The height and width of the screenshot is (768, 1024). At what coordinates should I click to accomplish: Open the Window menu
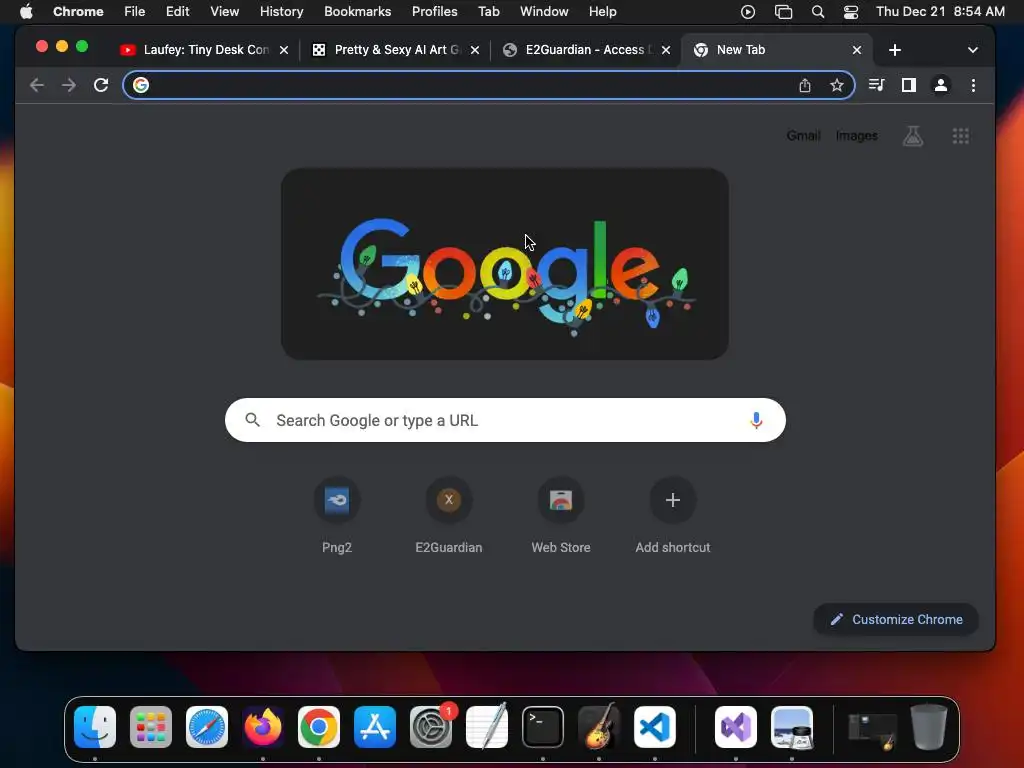click(544, 12)
